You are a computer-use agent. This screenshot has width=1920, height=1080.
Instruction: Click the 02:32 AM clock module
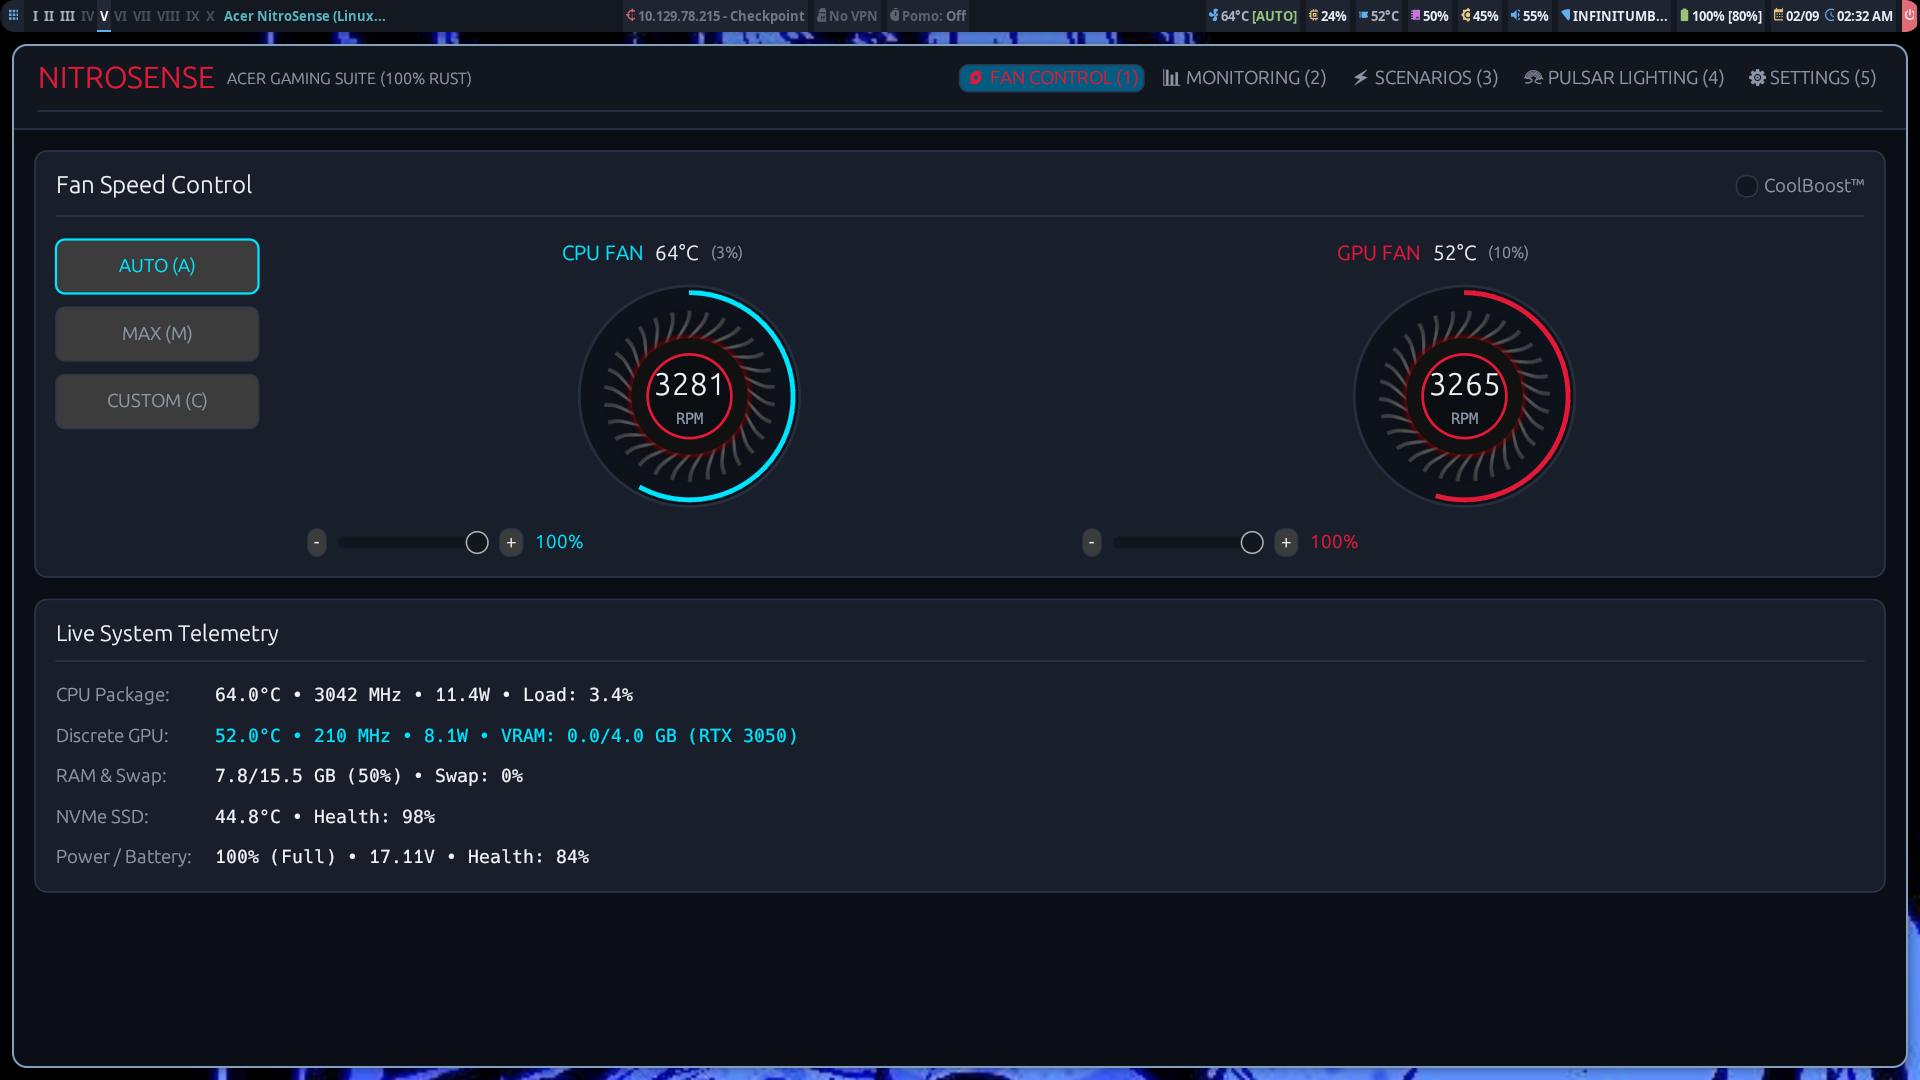1859,16
